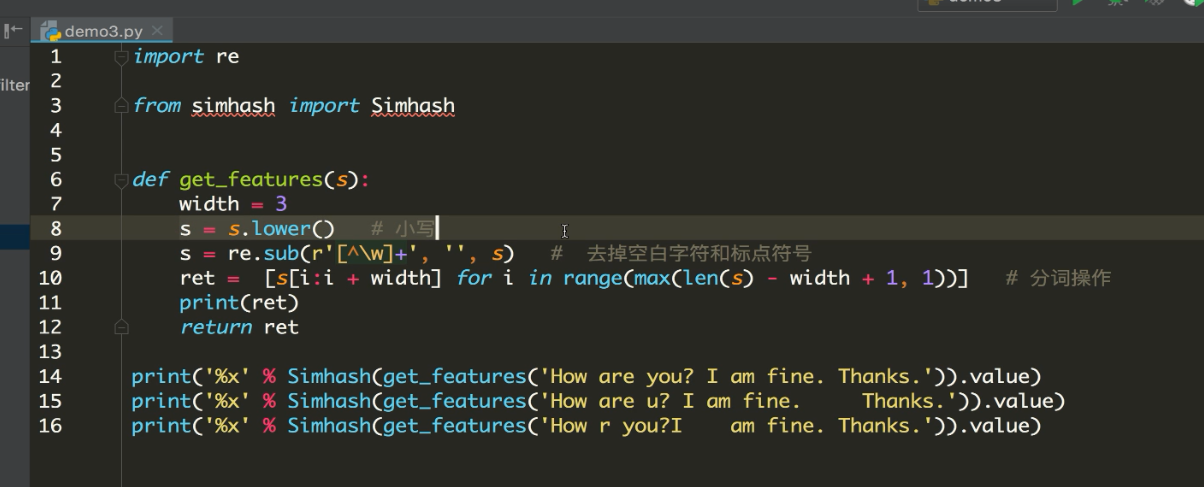The height and width of the screenshot is (487, 1204).
Task: Click line number 14 in the gutter
Action: click(51, 377)
